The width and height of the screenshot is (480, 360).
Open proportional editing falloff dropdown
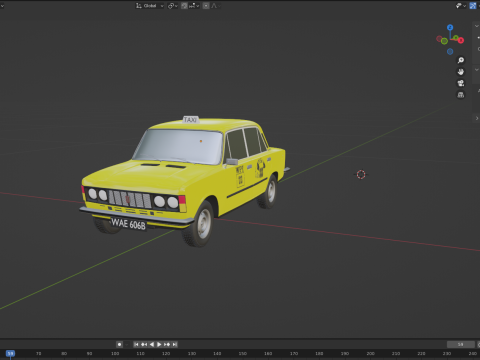[215, 6]
